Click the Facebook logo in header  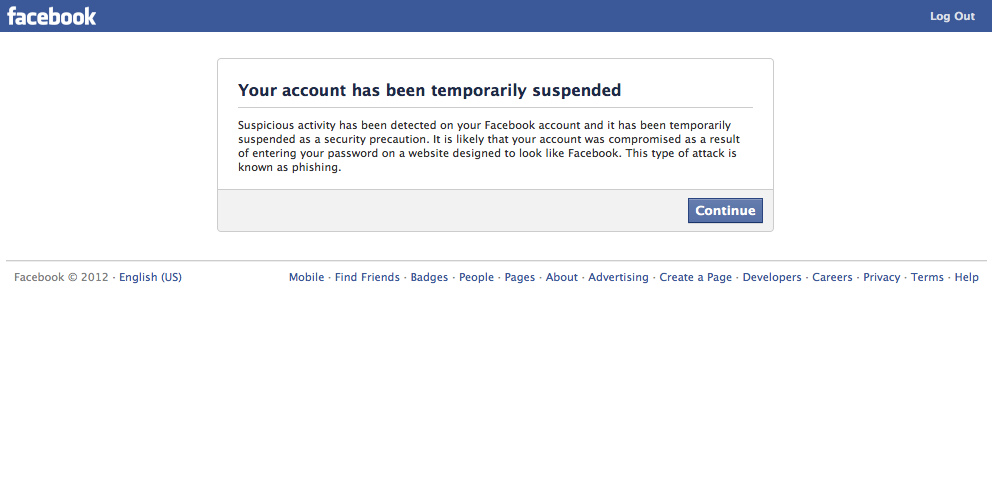point(52,16)
